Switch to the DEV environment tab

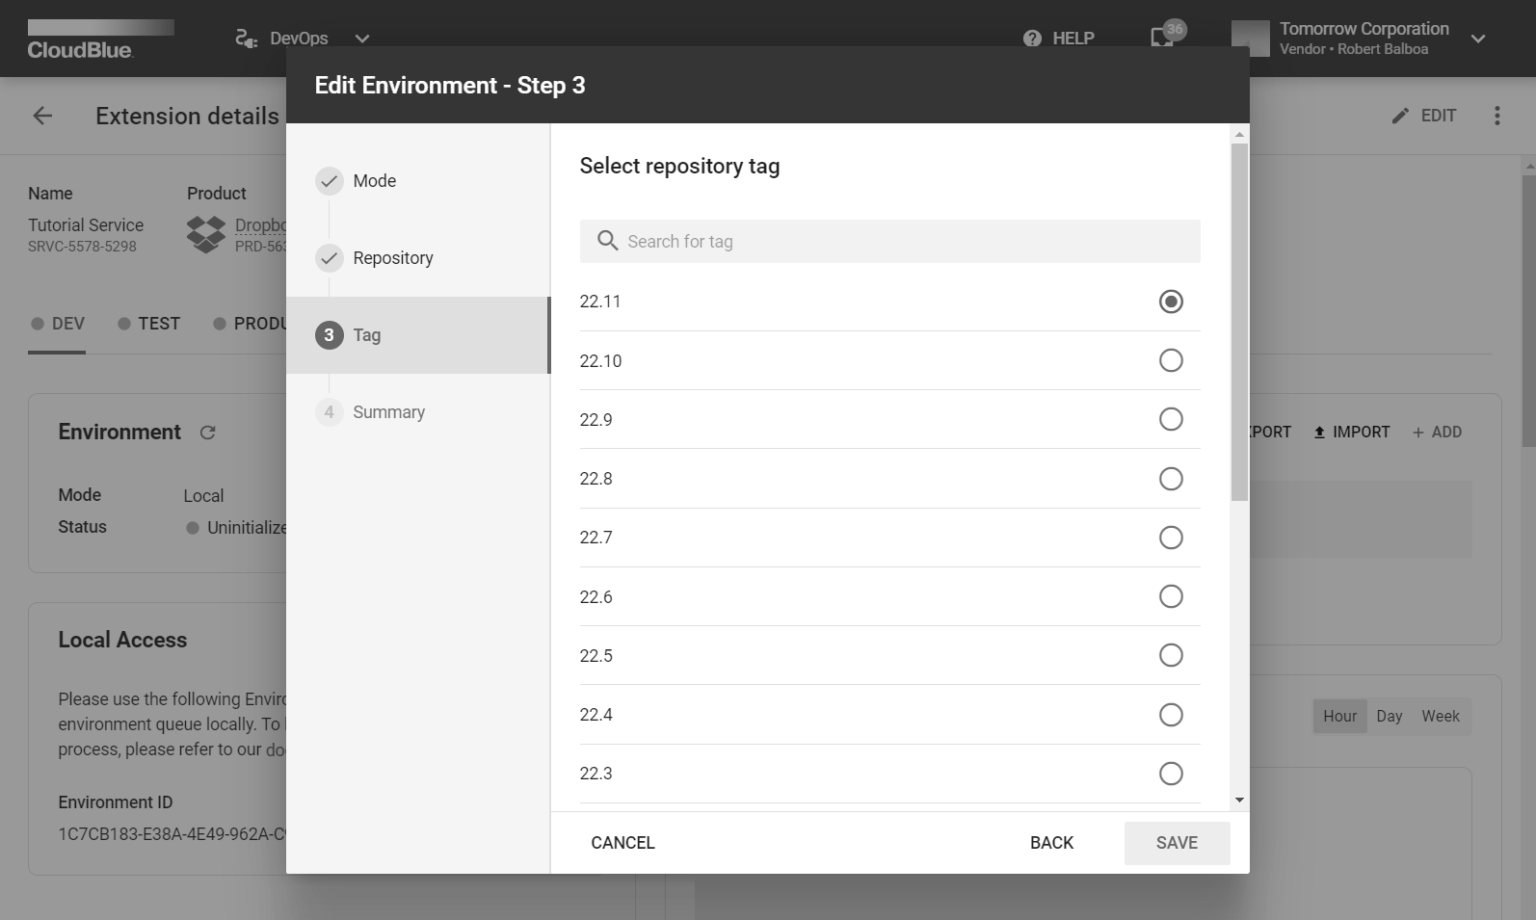tap(57, 323)
